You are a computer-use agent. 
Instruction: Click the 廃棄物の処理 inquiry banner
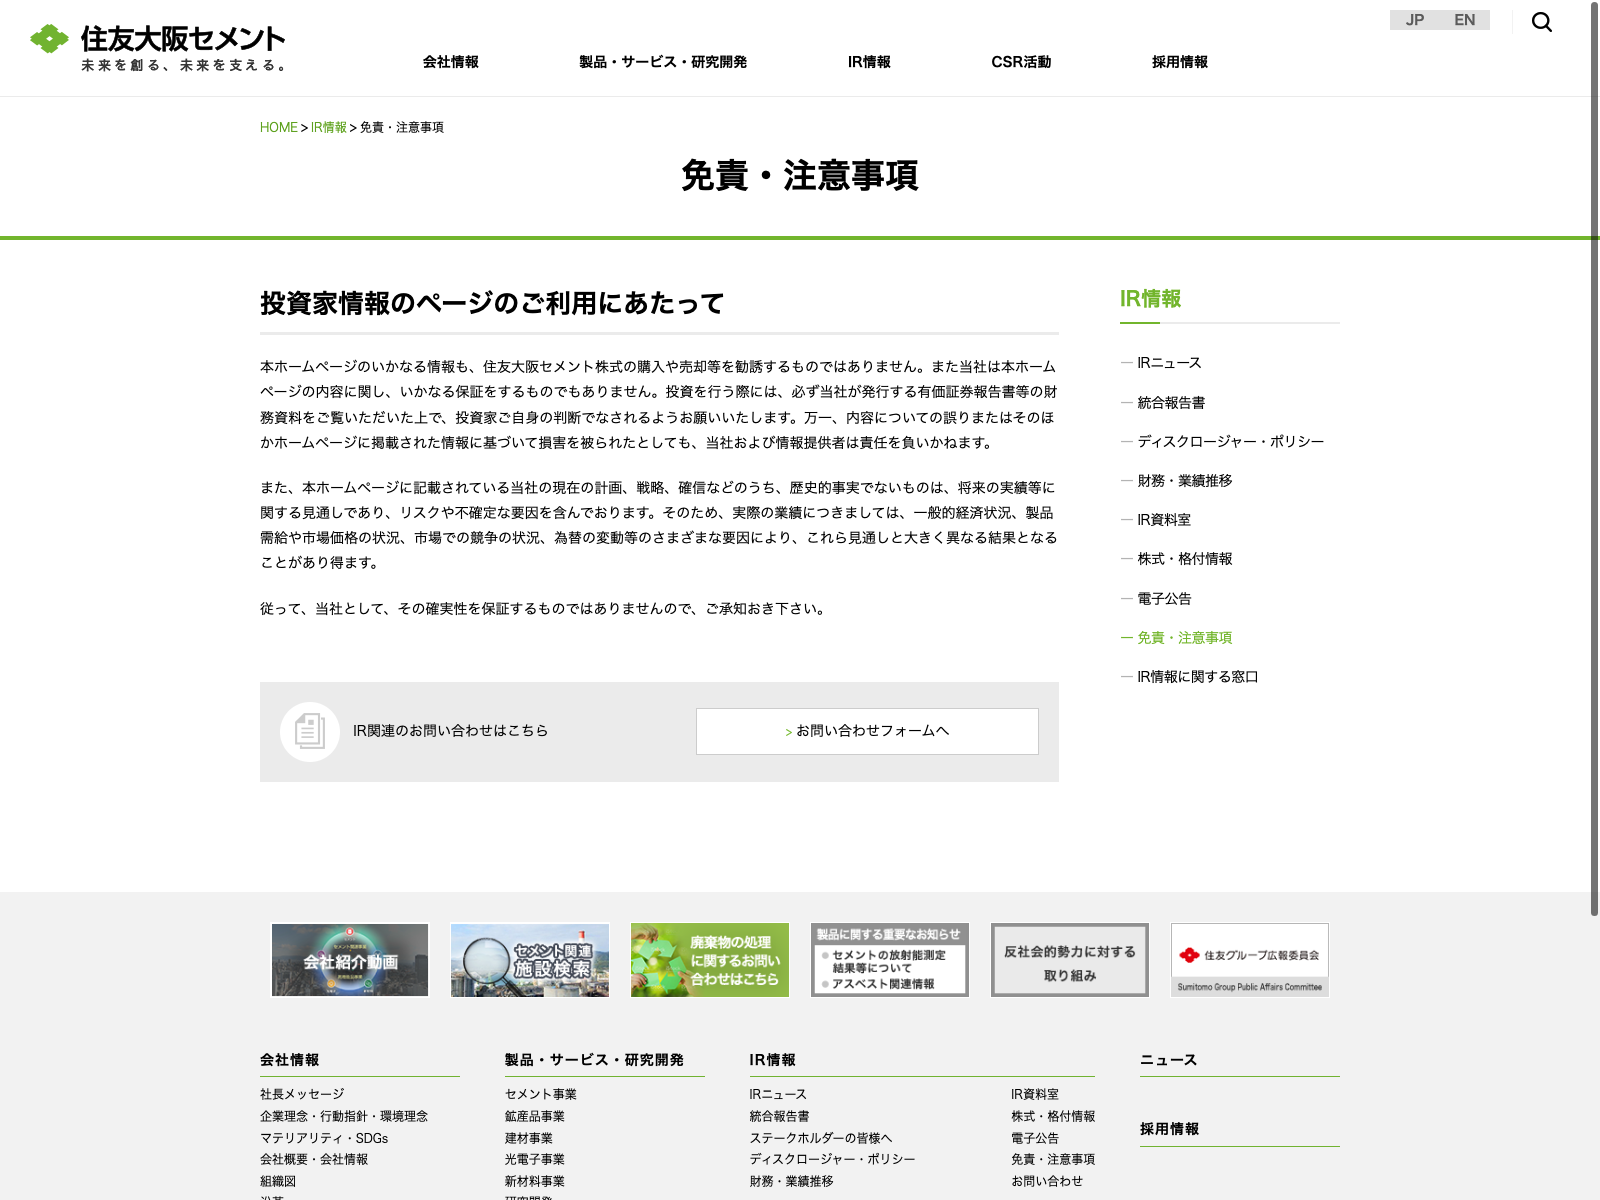click(710, 960)
